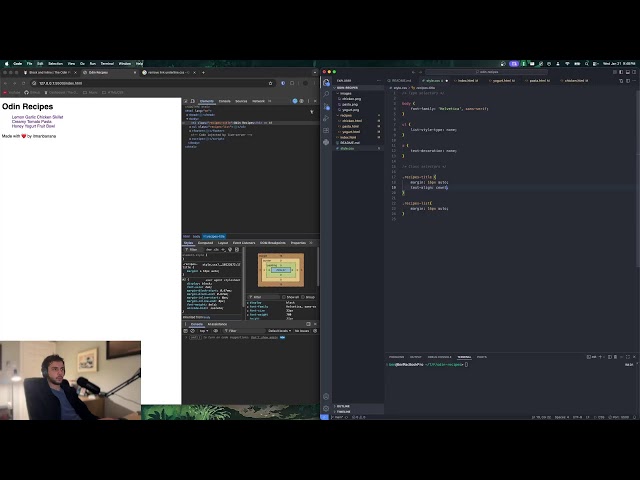The height and width of the screenshot is (480, 640).
Task: Expand the ul recipes-list node in DOM tree
Action: point(189,127)
